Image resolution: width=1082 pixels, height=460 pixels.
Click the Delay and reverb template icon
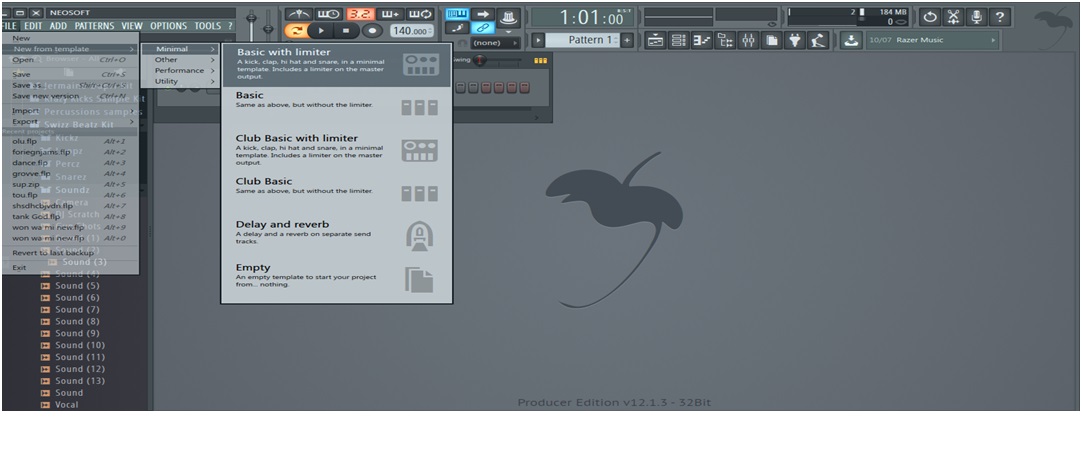click(419, 237)
